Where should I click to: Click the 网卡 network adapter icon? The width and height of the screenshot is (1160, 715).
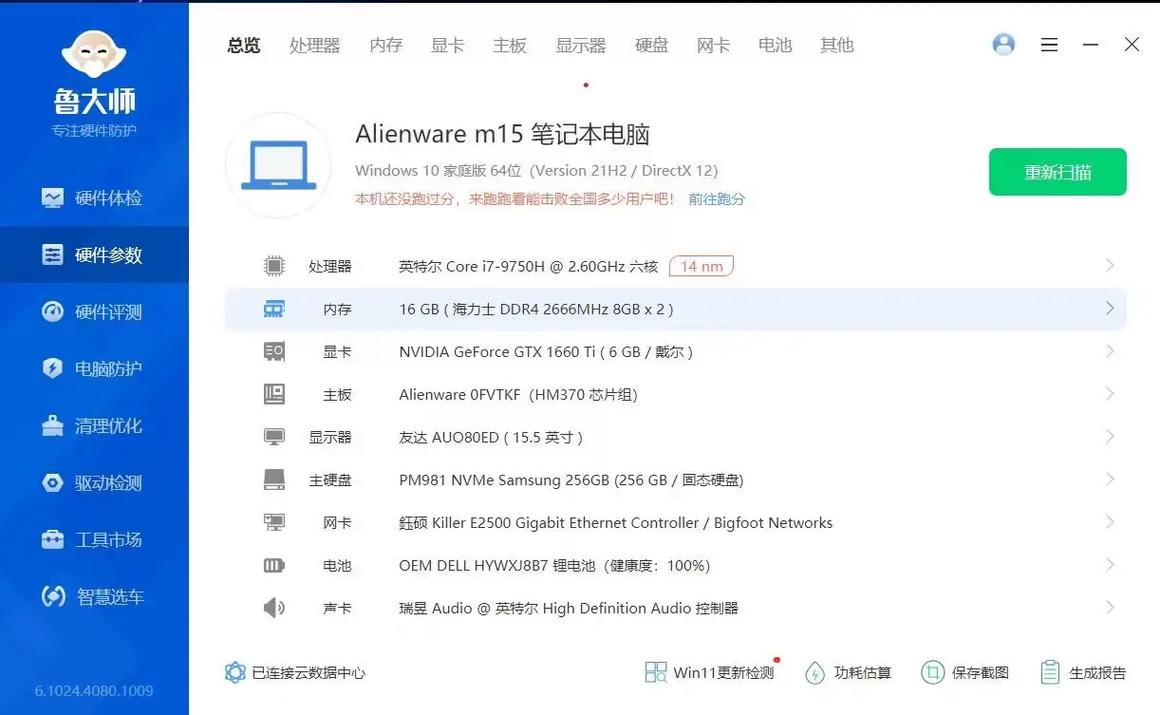274,523
